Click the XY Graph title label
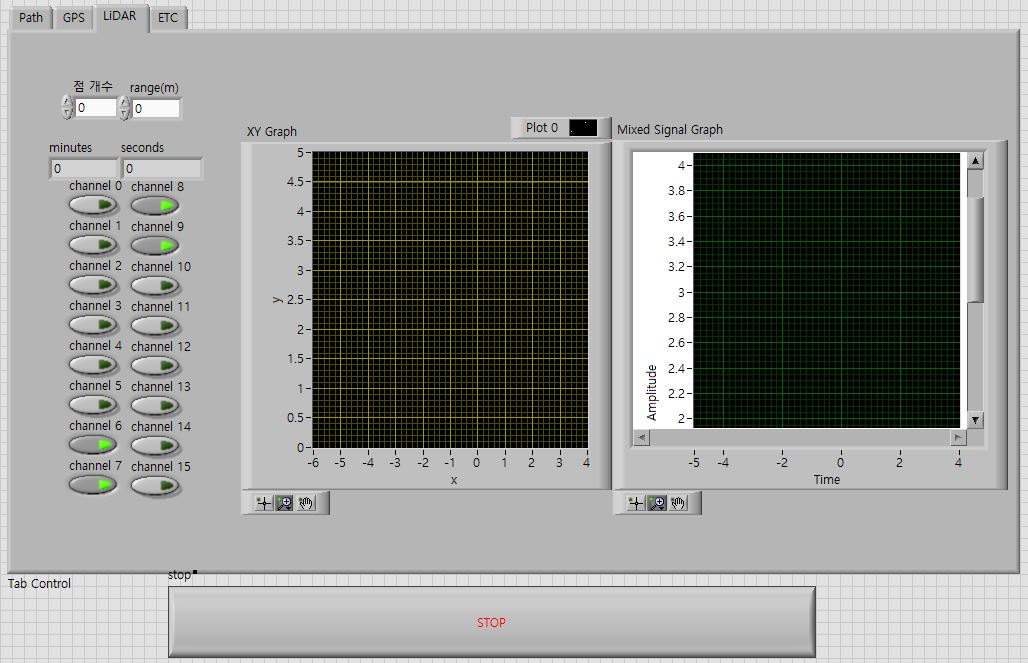This screenshot has height=663, width=1028. [x=272, y=131]
